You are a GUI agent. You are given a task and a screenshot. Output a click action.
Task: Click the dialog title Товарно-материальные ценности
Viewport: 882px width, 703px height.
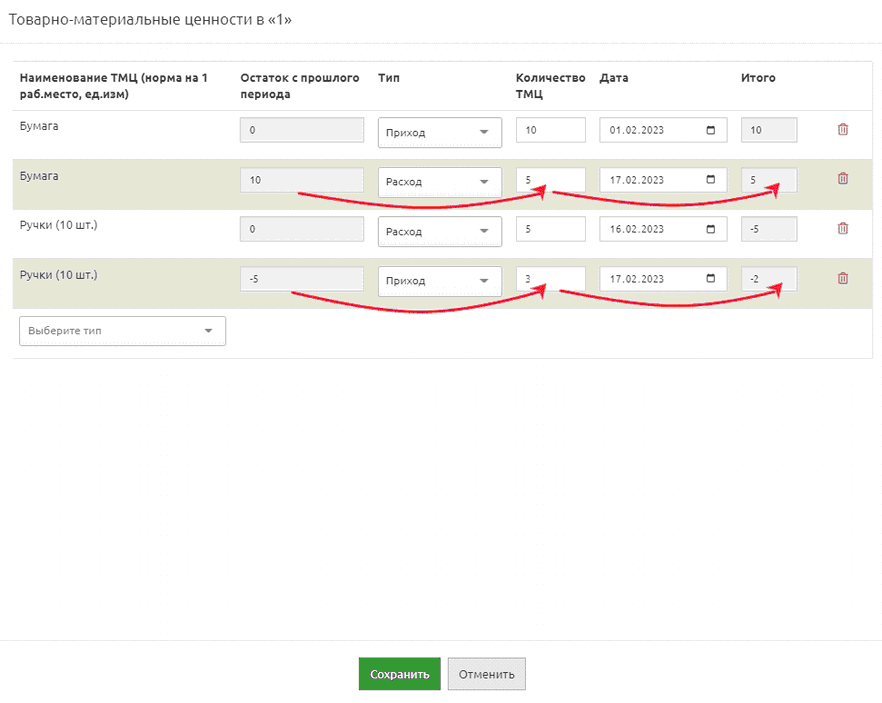point(150,20)
